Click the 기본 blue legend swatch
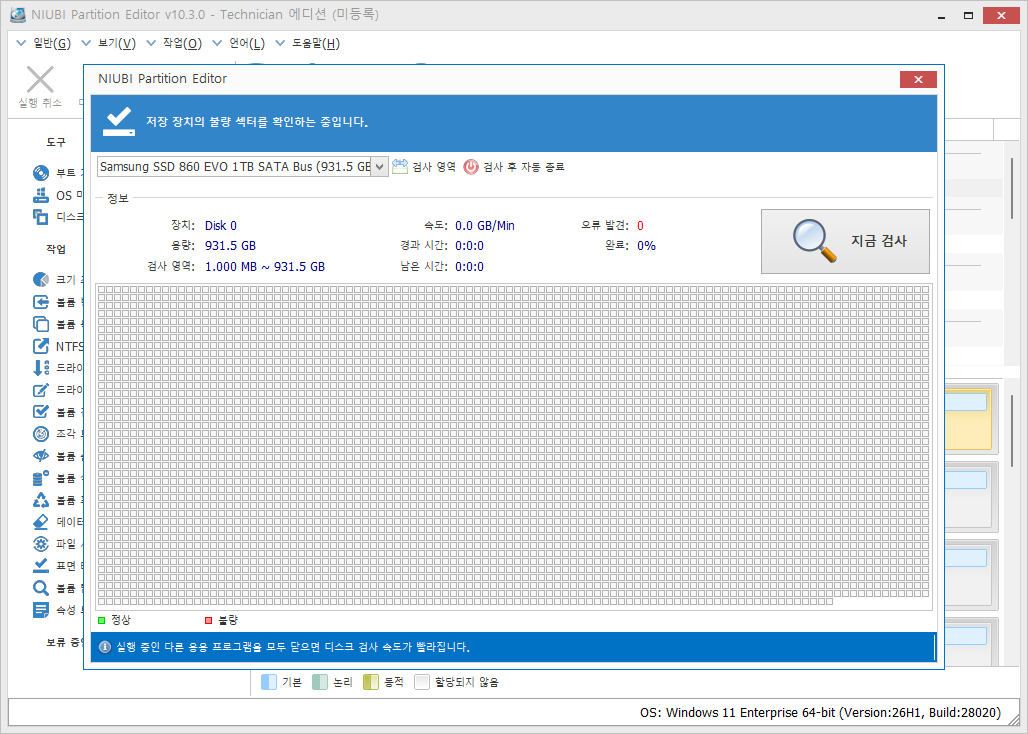Viewport: 1028px width, 734px height. point(269,682)
